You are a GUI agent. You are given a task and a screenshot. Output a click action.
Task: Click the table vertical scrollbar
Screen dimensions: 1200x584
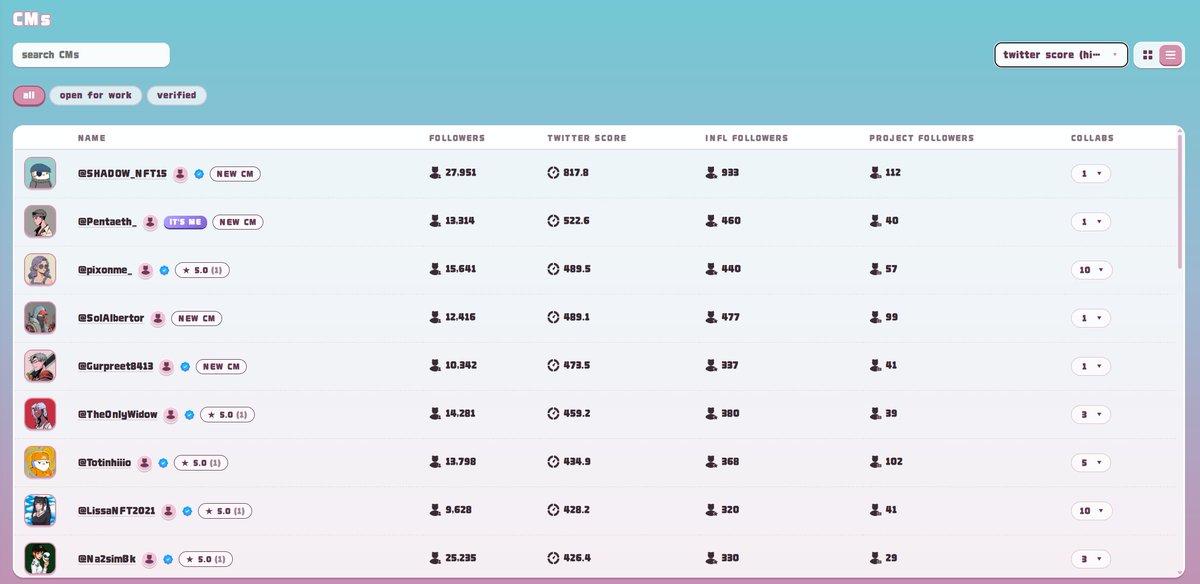pos(1181,200)
